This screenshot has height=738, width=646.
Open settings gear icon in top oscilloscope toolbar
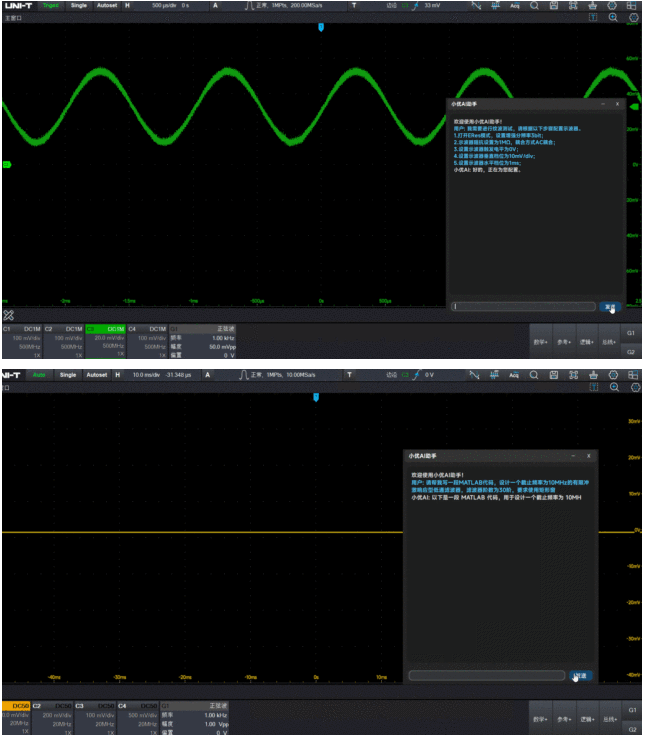pyautogui.click(x=613, y=5)
